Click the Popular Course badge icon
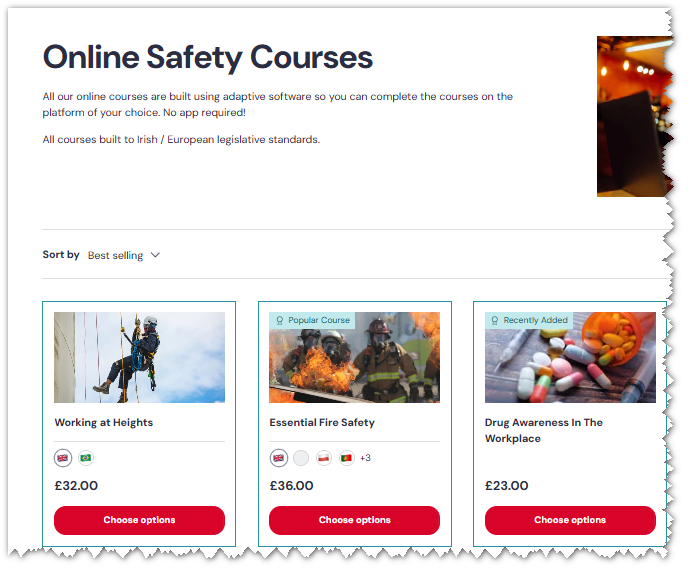689x573 pixels. coord(279,320)
